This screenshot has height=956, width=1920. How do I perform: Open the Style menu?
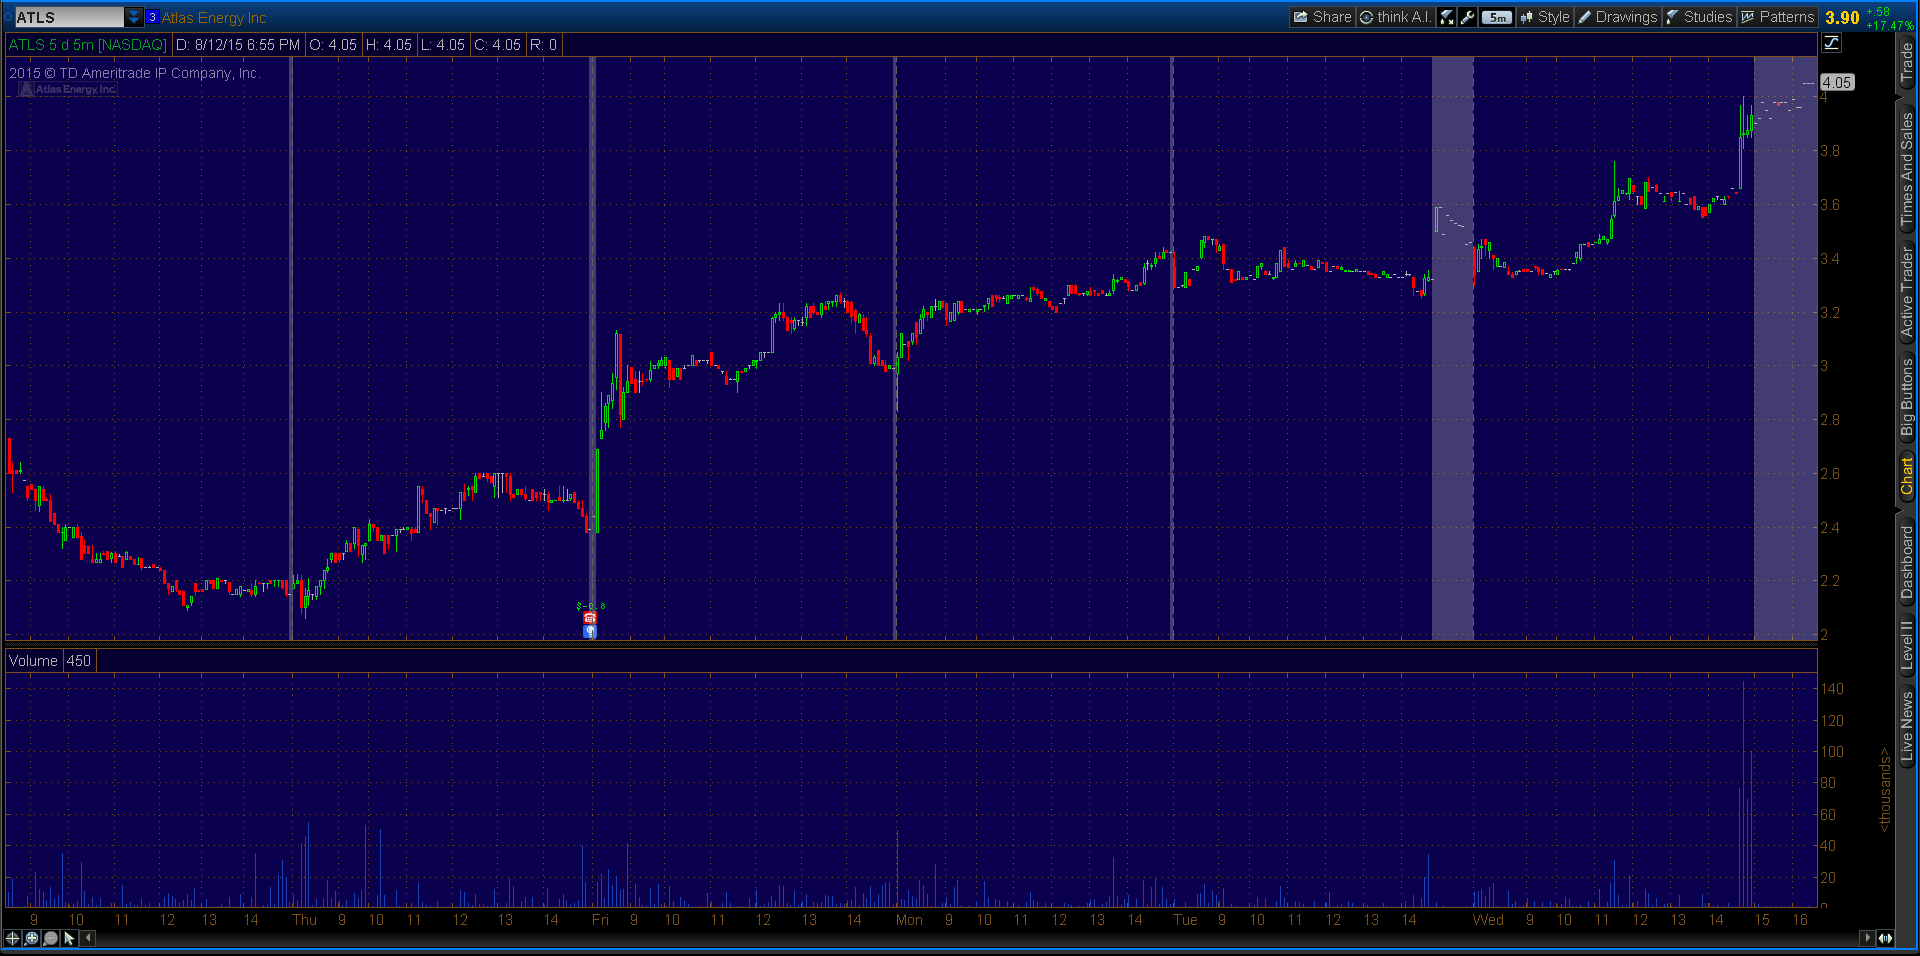tap(1545, 17)
